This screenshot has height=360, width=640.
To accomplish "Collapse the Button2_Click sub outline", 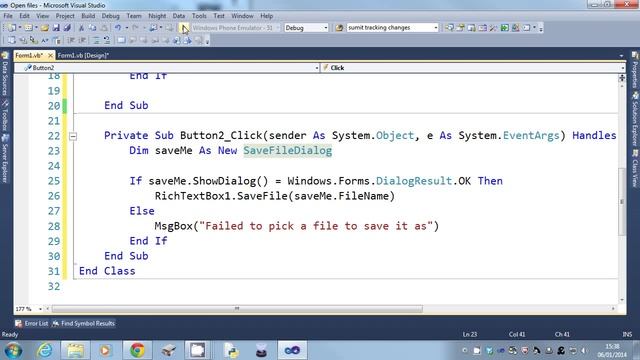I will [x=73, y=136].
